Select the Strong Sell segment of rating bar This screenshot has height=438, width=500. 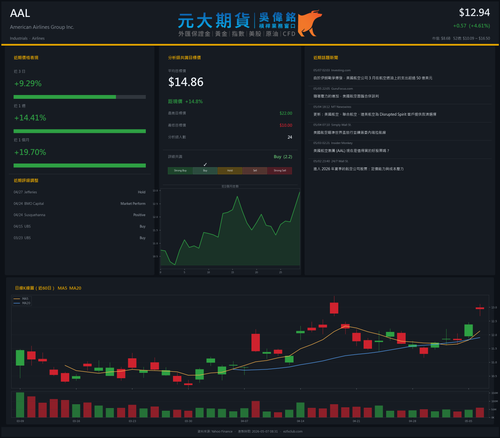(x=280, y=171)
